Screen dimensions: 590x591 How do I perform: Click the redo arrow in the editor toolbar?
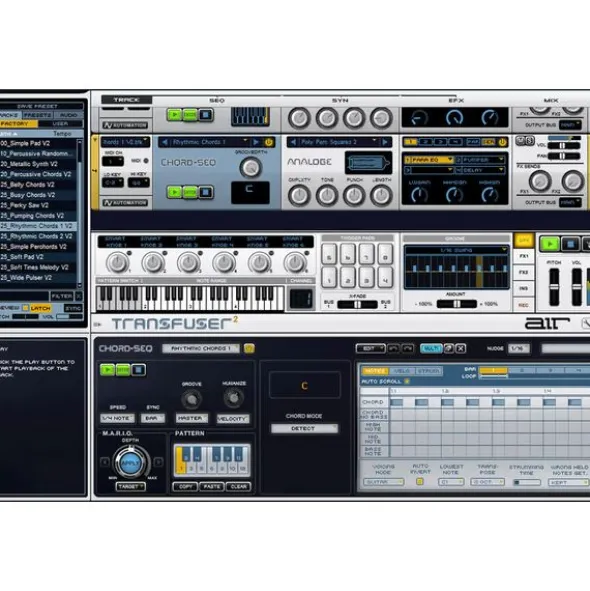click(408, 348)
